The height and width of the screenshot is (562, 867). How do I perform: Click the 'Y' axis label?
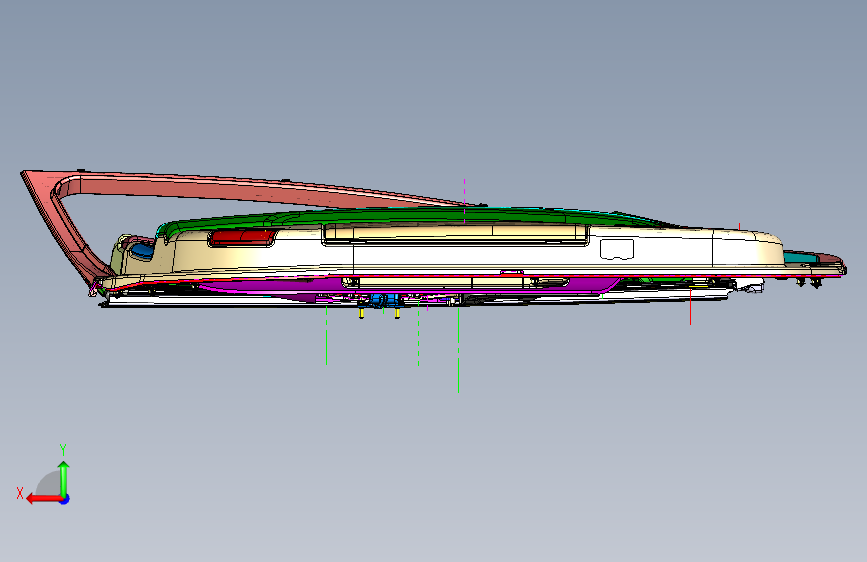point(63,449)
